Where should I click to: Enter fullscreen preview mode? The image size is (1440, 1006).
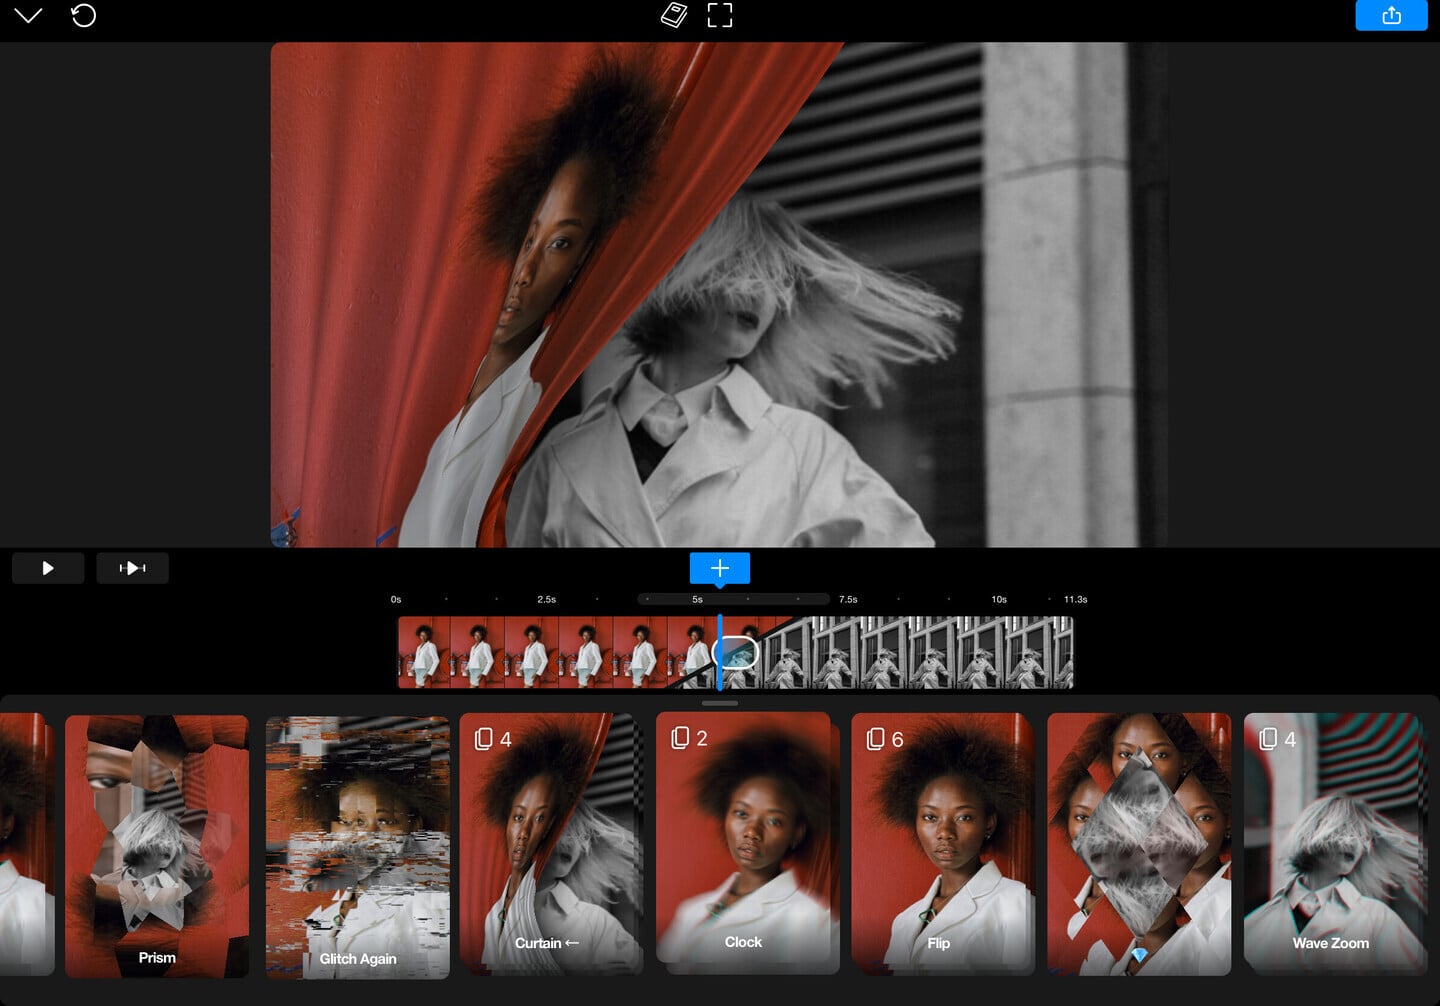(x=719, y=16)
